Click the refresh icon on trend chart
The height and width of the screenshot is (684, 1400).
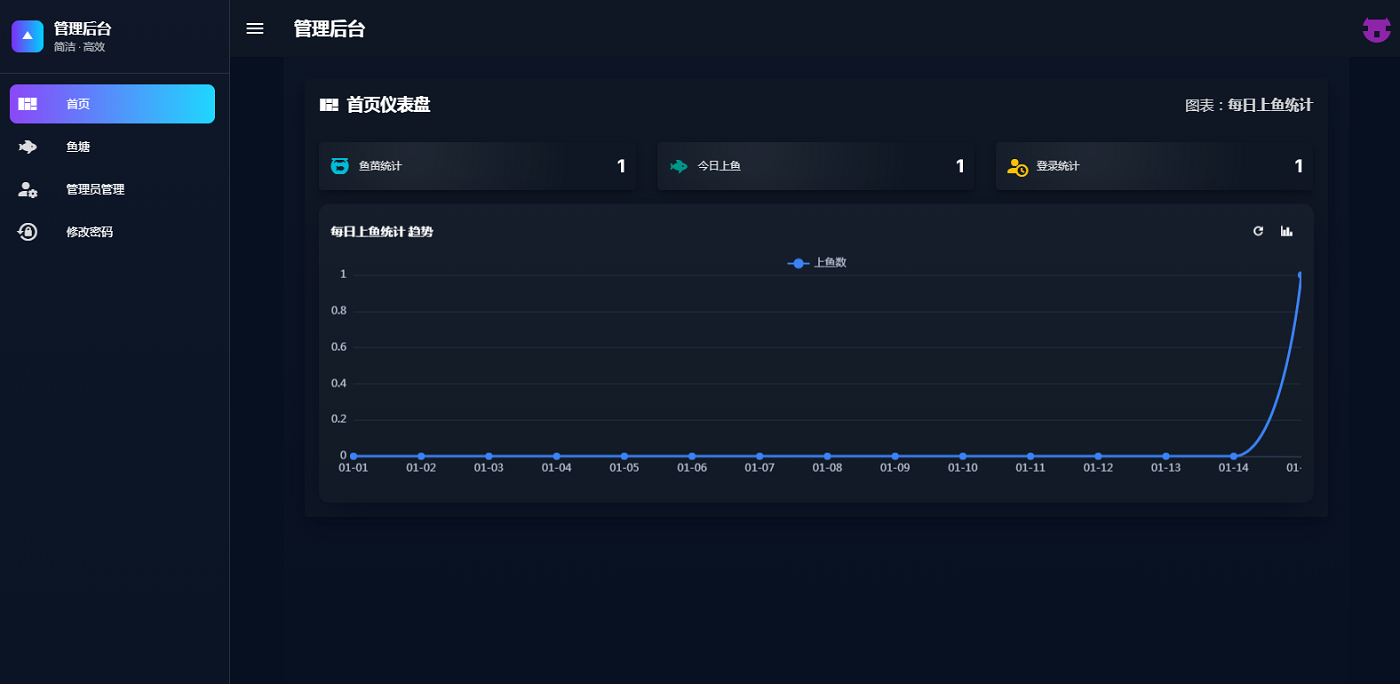(x=1258, y=231)
